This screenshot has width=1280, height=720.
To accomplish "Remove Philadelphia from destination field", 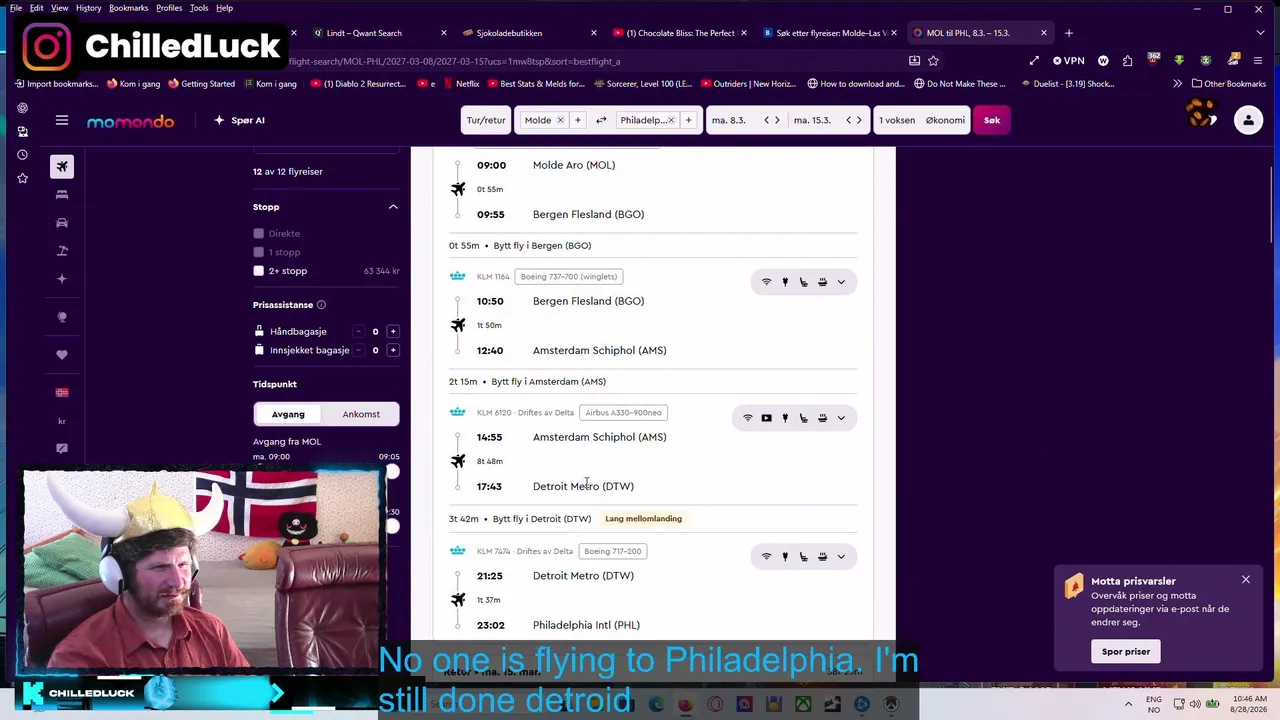I will pyautogui.click(x=671, y=120).
